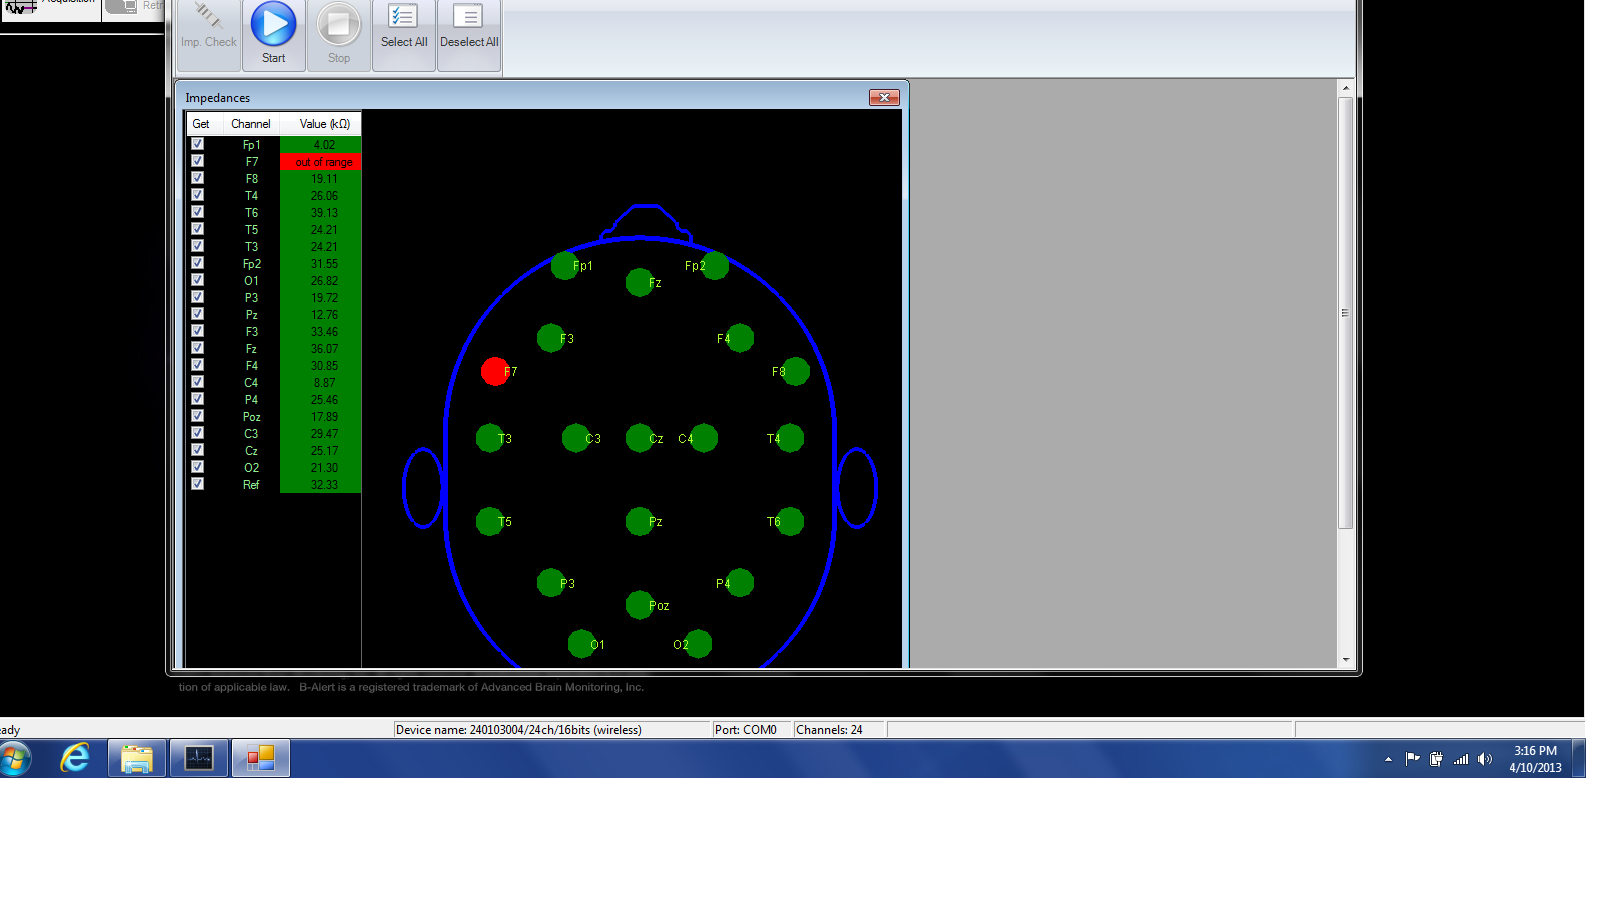Screen dimensions: 1600x900
Task: Click the Pz electrode on head map
Action: [640, 521]
